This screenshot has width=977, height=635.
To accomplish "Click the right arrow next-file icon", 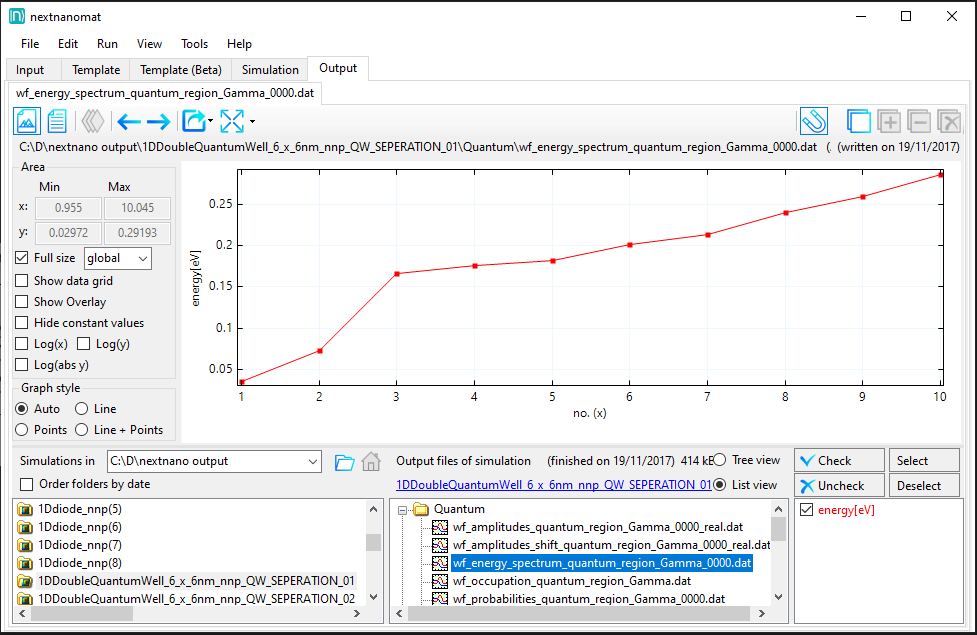I will [x=158, y=122].
